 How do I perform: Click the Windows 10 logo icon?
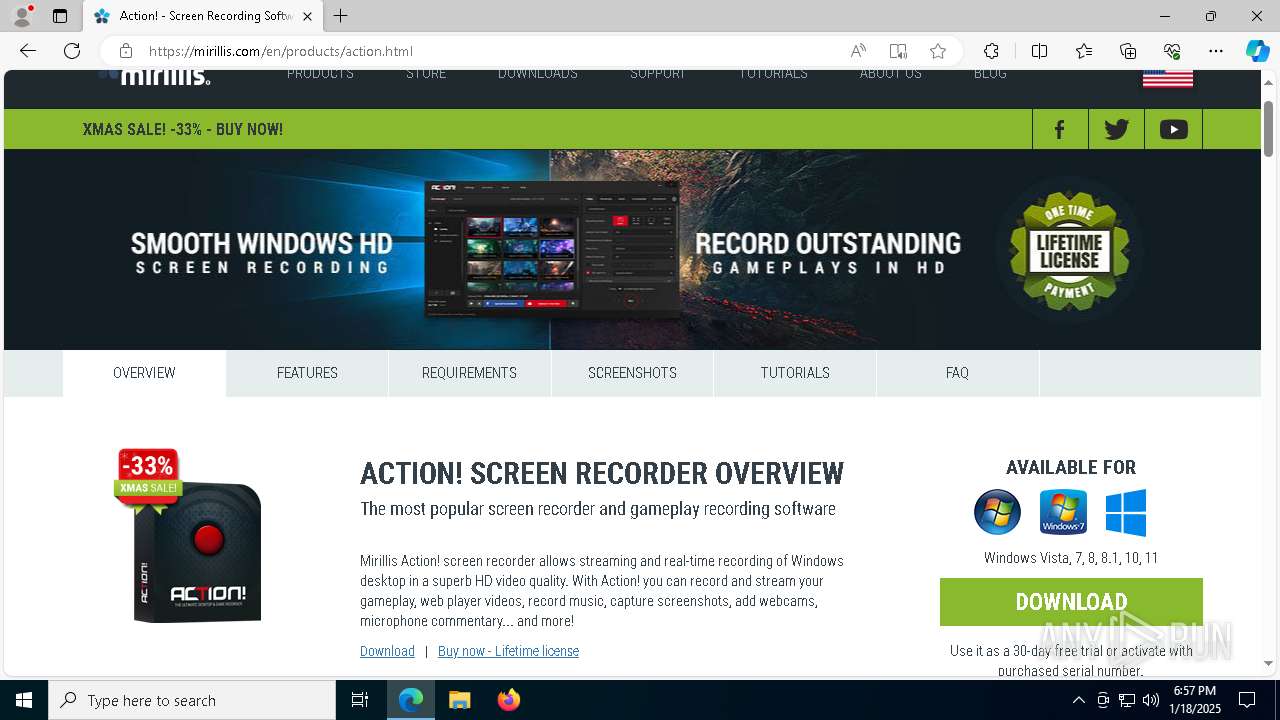(1126, 512)
